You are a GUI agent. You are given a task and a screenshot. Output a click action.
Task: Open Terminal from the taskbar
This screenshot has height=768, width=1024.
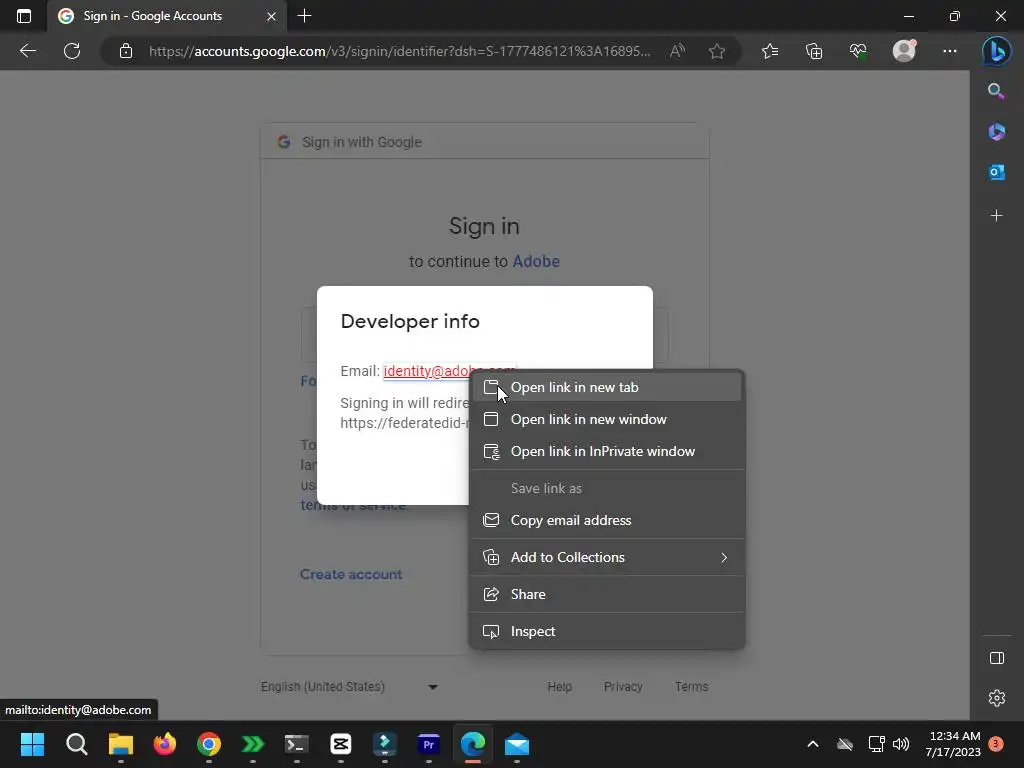296,744
